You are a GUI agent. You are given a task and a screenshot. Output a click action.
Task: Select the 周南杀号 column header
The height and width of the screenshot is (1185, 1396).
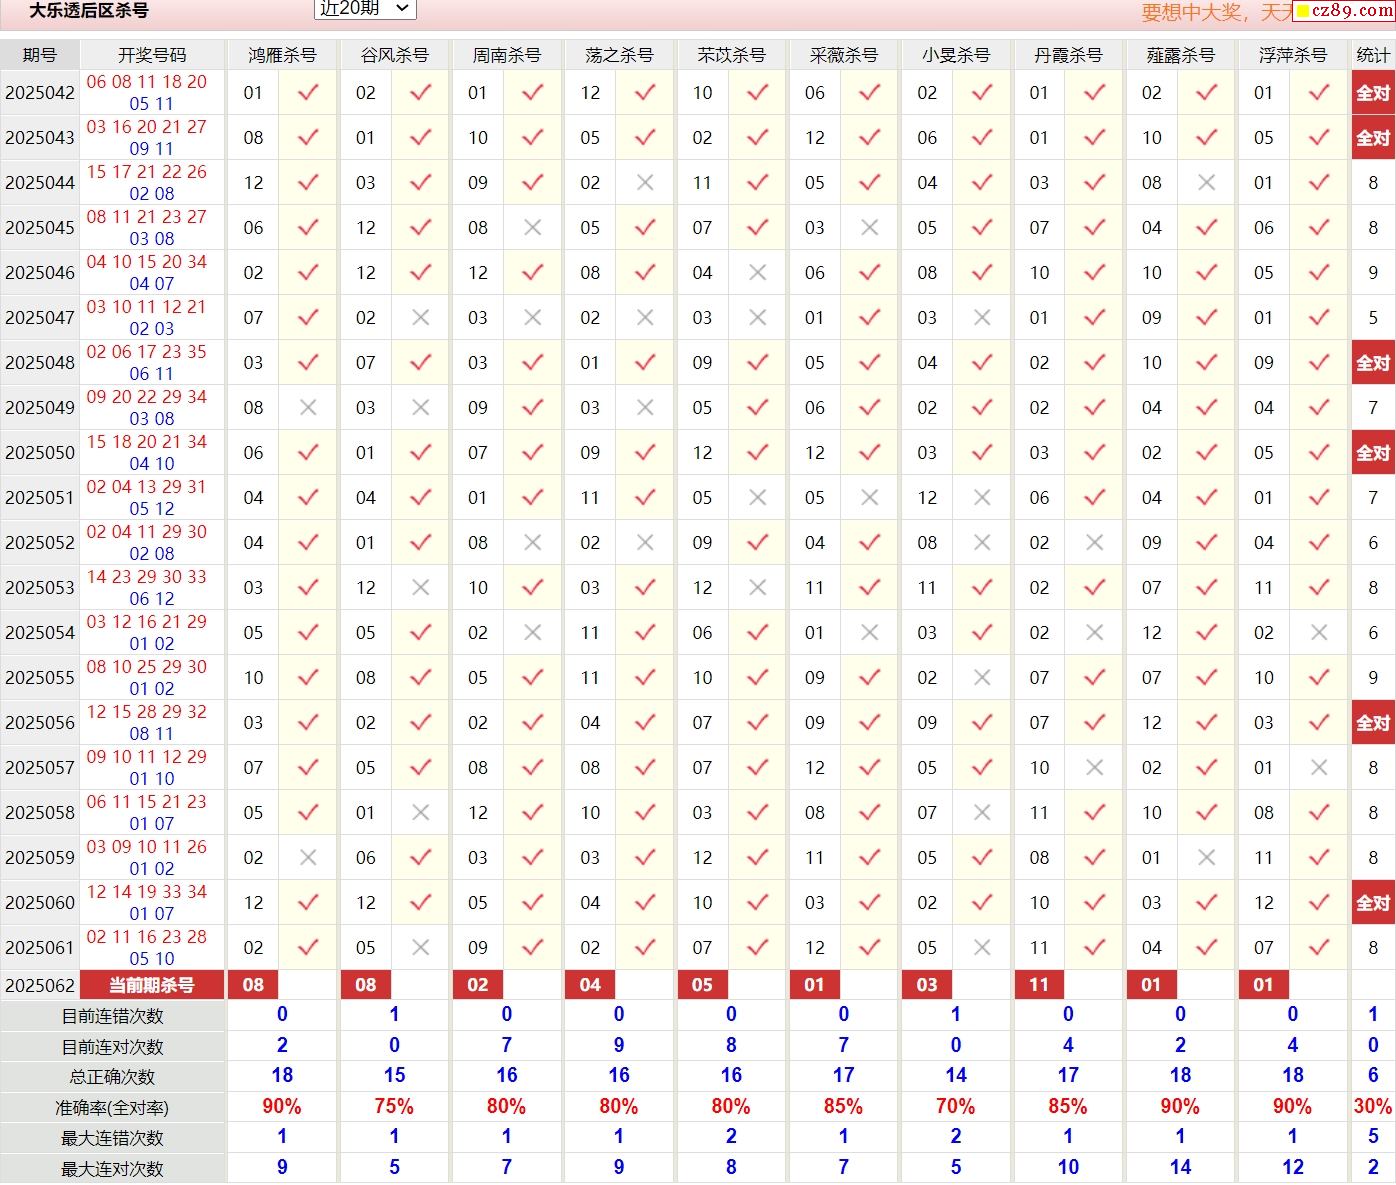click(x=507, y=55)
